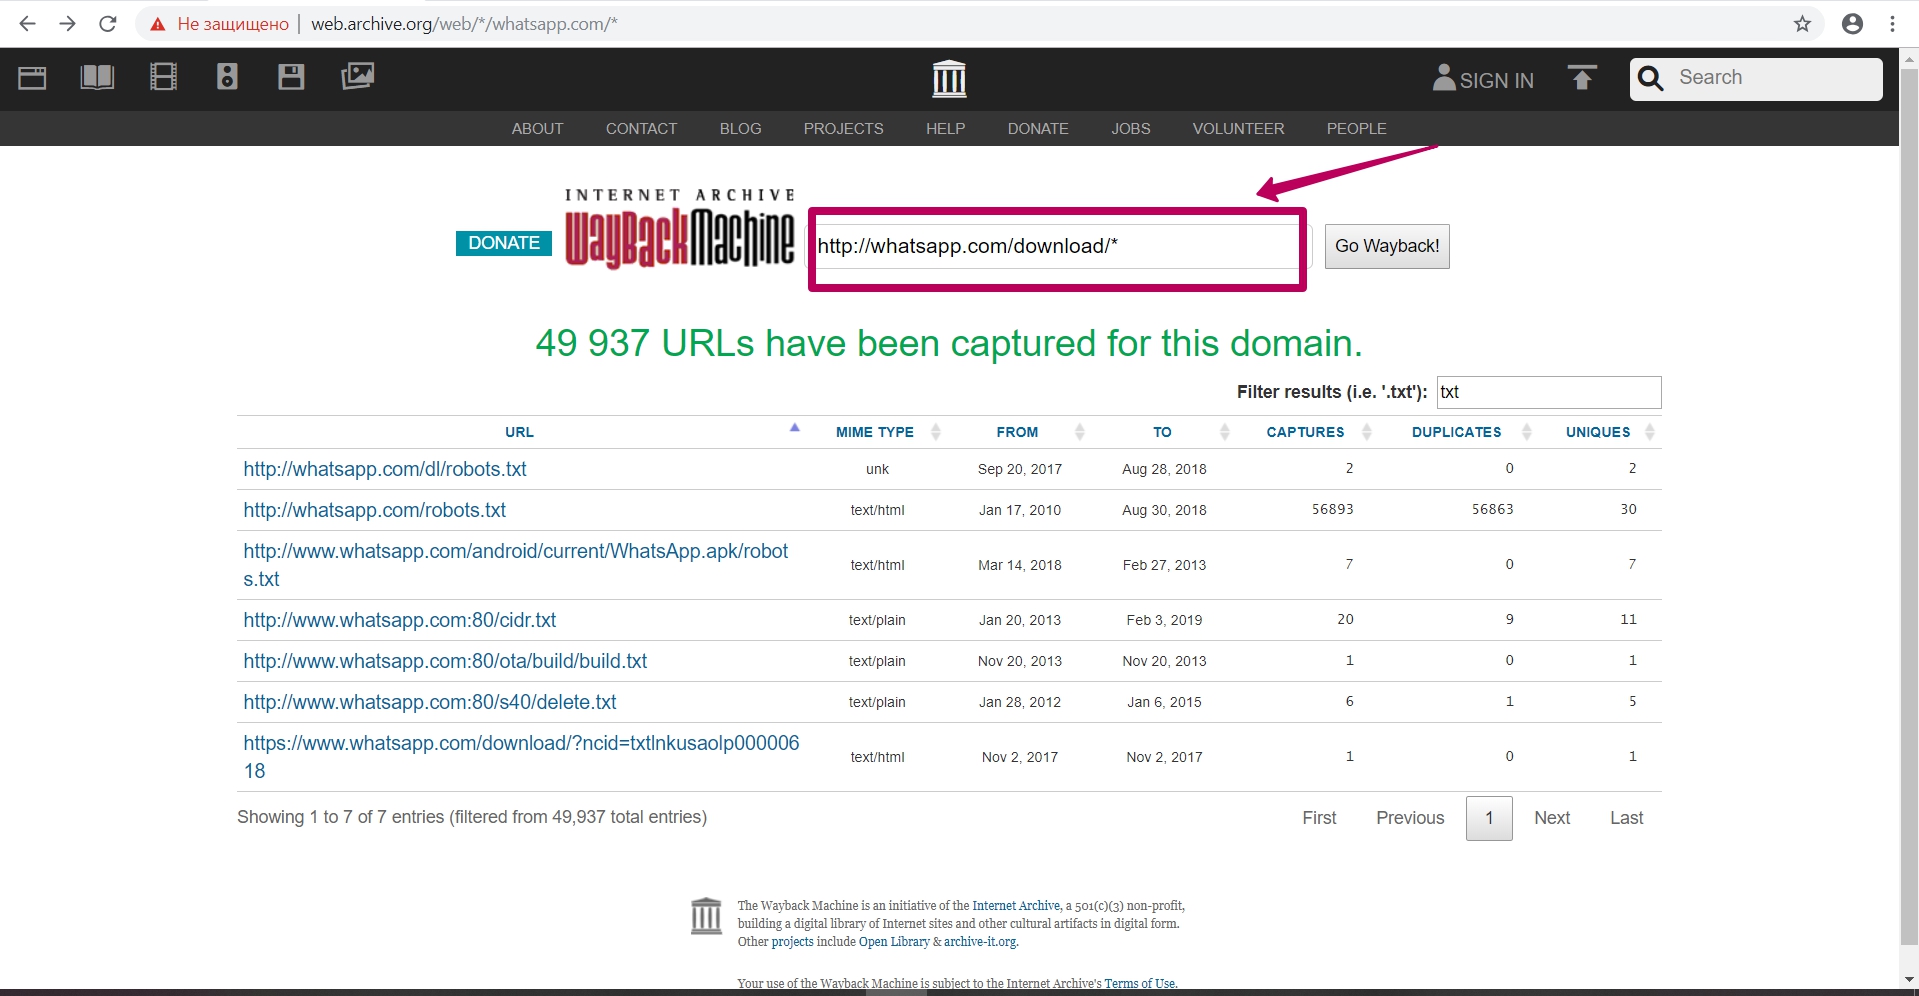Open the Audio speaker icon
The width and height of the screenshot is (1919, 996).
pos(227,77)
